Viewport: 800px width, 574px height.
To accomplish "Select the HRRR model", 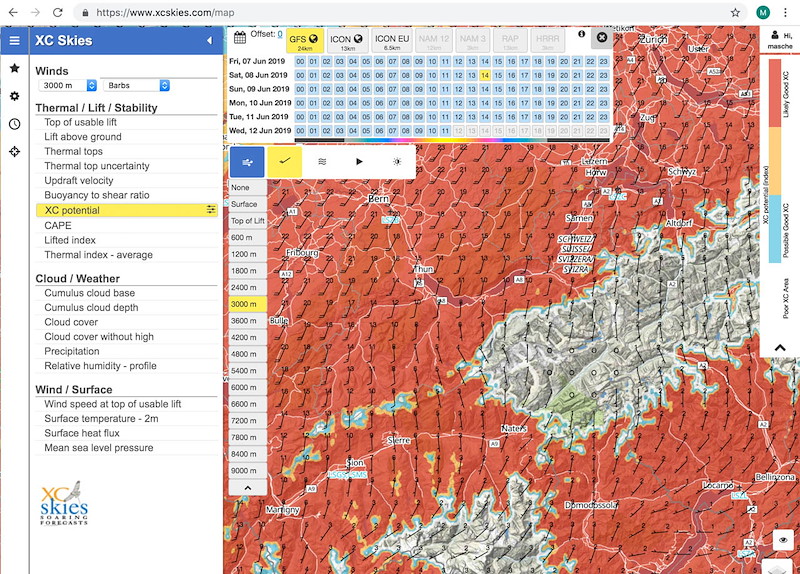I will coord(547,41).
